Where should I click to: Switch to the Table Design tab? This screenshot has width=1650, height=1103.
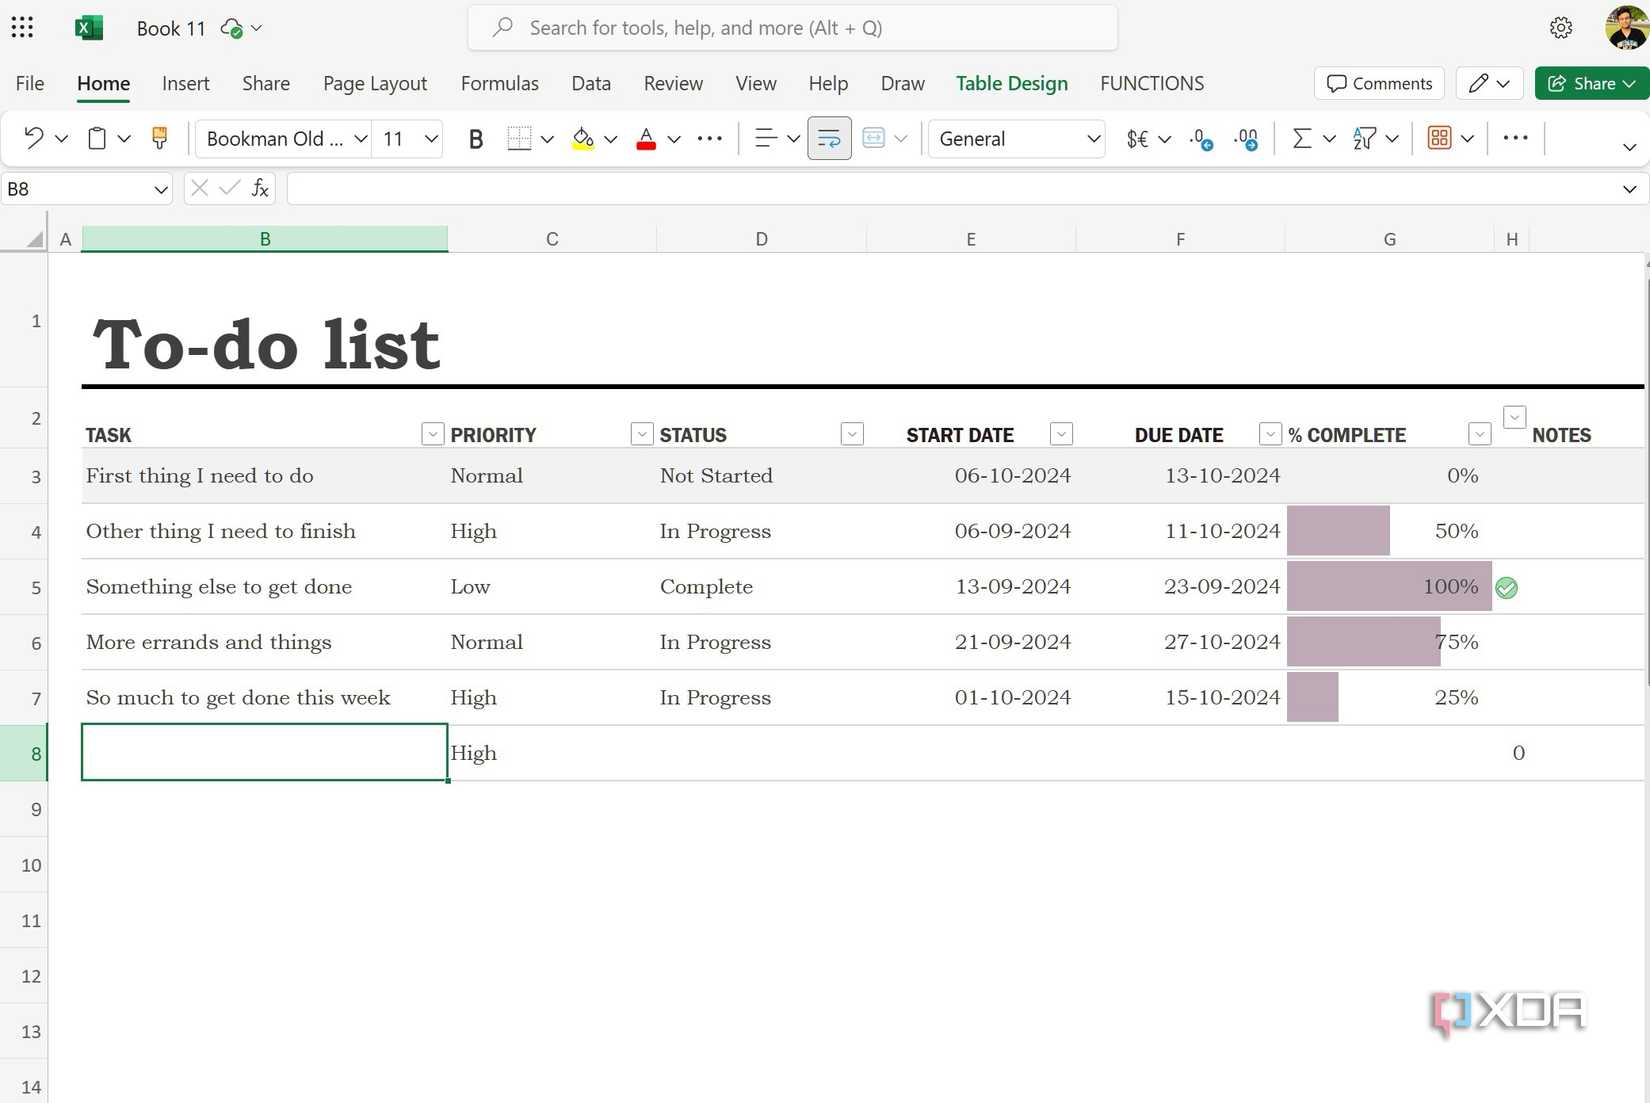tap(1011, 83)
